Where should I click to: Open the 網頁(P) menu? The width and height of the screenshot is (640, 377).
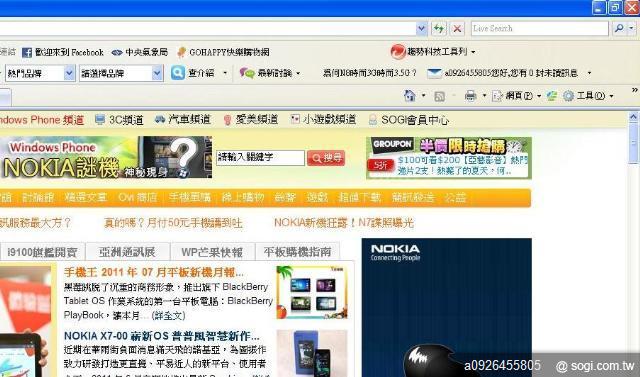click(517, 96)
